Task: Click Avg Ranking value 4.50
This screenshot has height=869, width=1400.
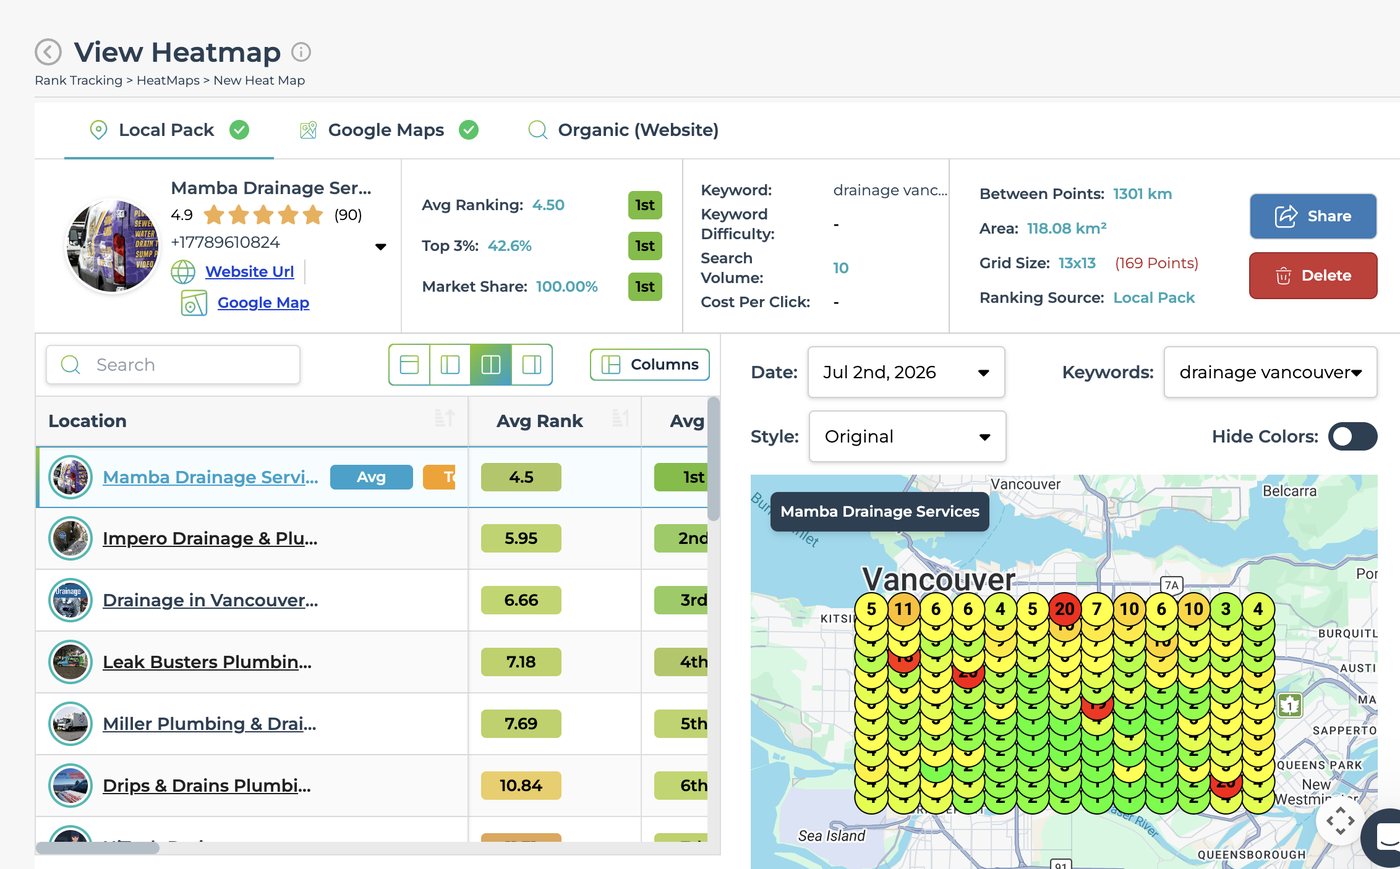Action: click(548, 205)
